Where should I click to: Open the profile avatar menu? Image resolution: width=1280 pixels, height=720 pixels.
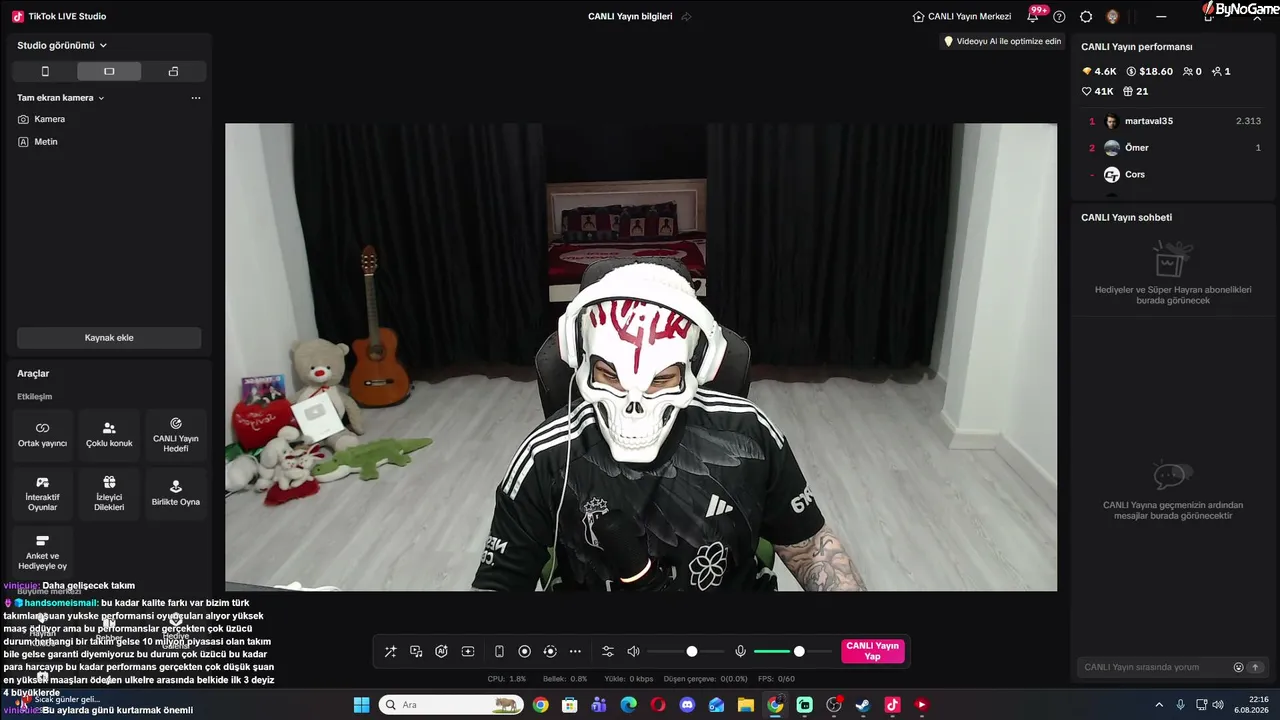(x=1112, y=16)
